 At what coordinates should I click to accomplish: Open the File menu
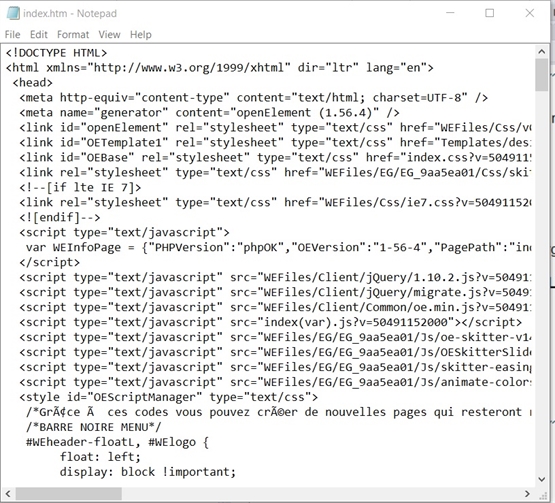[12, 35]
